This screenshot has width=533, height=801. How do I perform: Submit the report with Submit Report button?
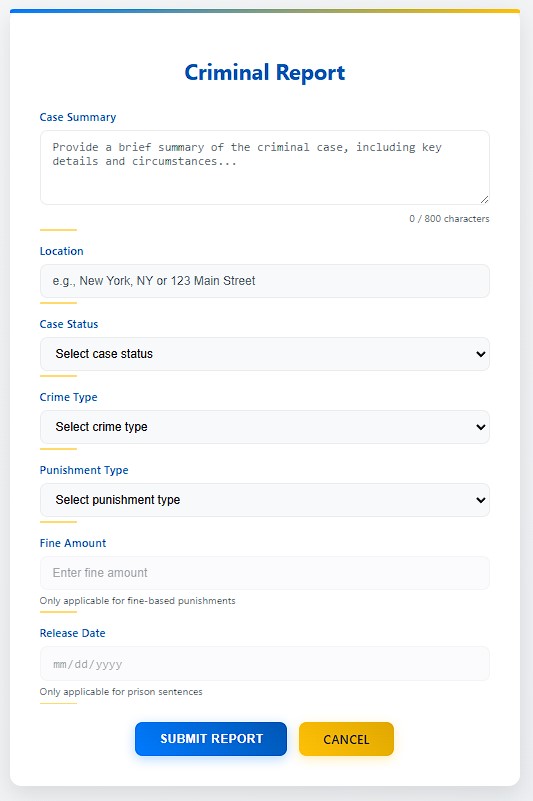coord(211,739)
